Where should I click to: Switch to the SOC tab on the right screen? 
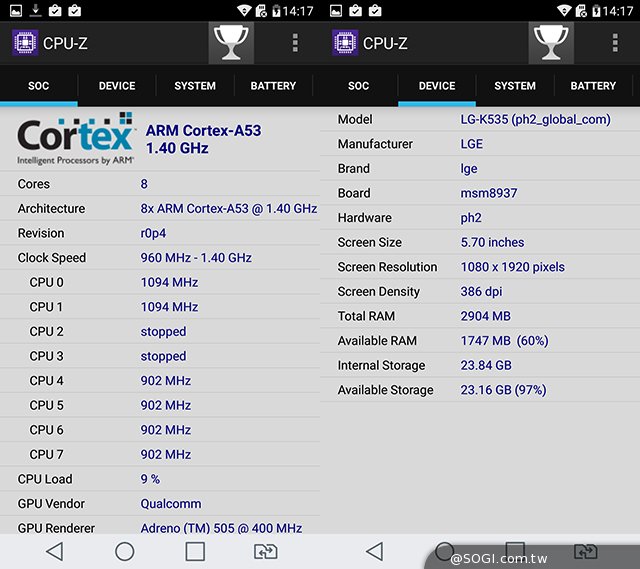(358, 86)
